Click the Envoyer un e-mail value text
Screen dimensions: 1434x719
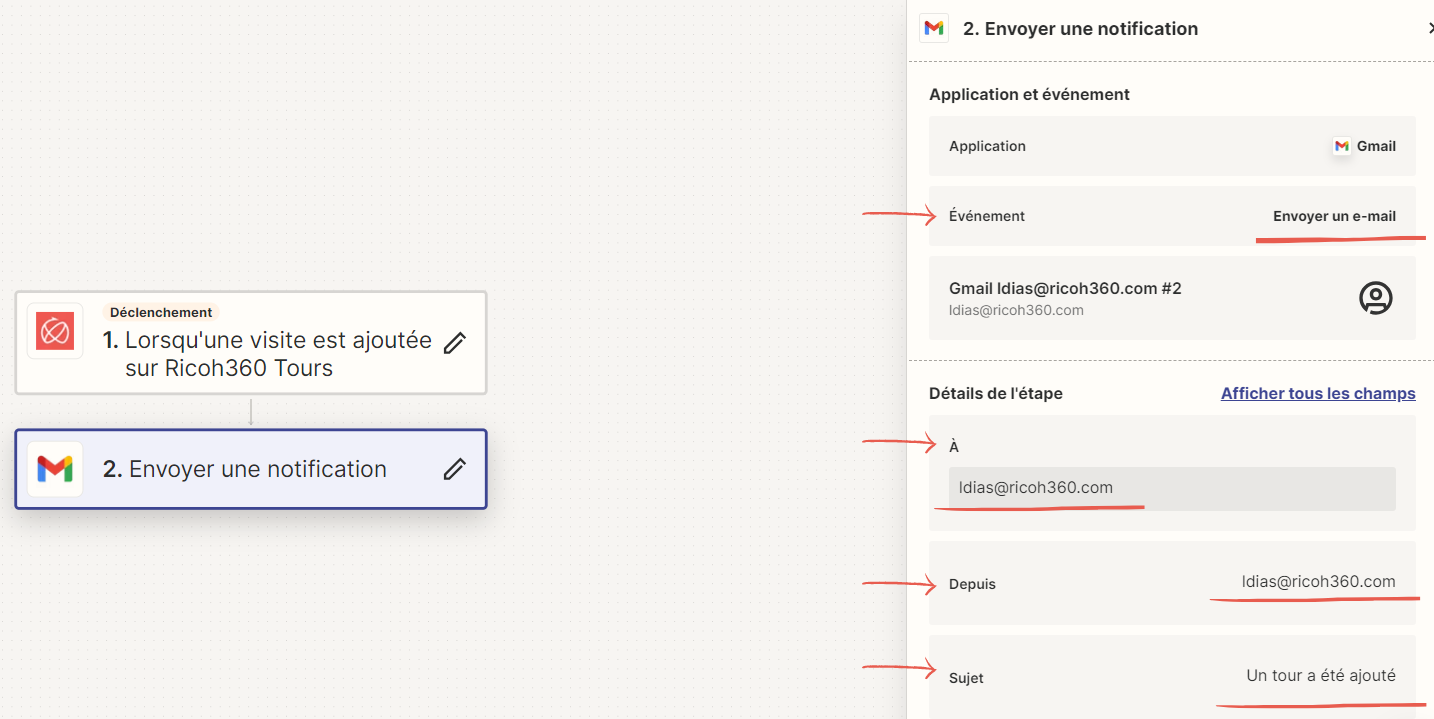pyautogui.click(x=1334, y=216)
